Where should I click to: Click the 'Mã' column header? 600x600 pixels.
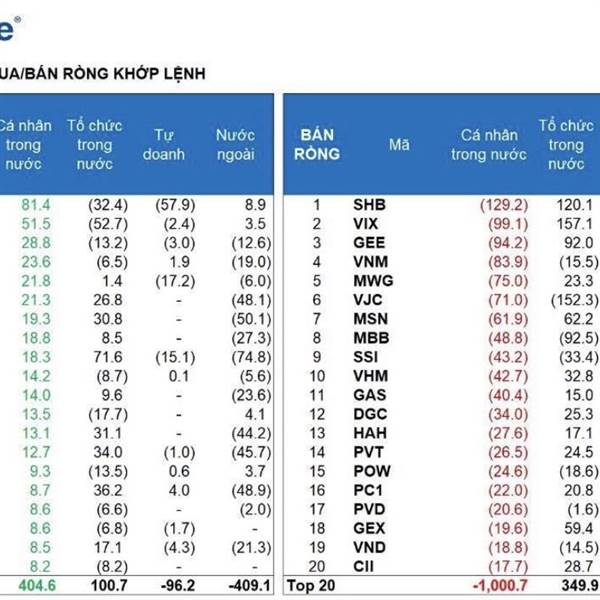coord(399,145)
